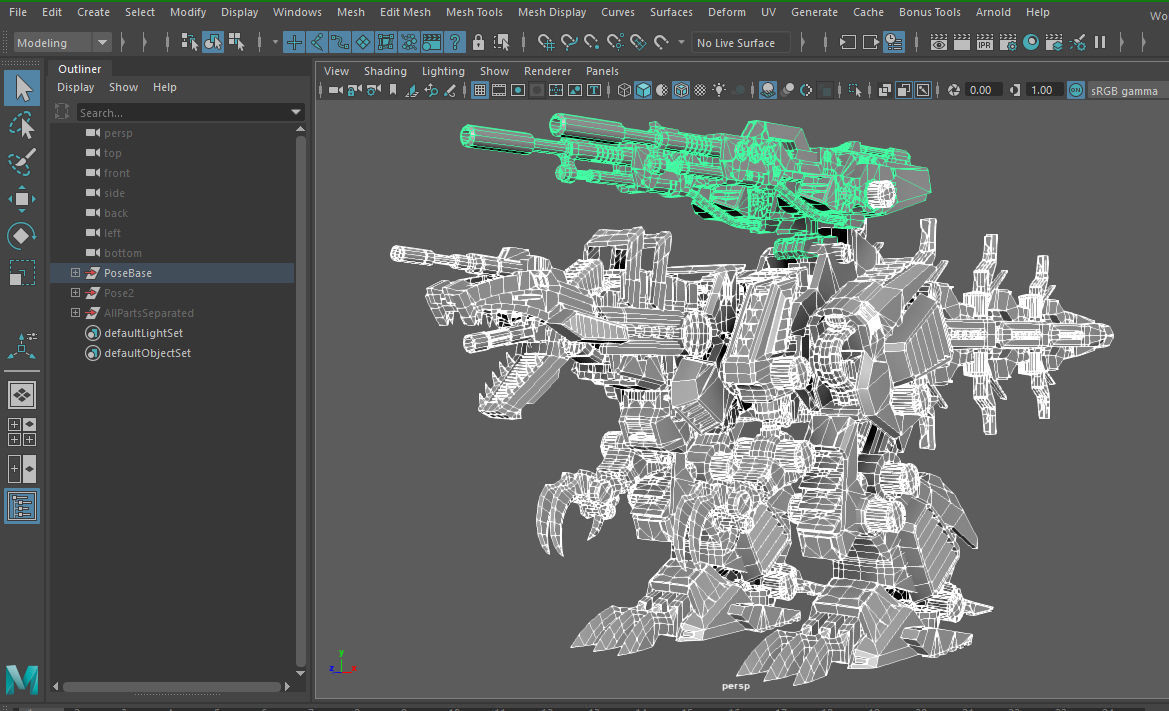
Task: Toggle Construction History on/off icon
Action: point(893,42)
